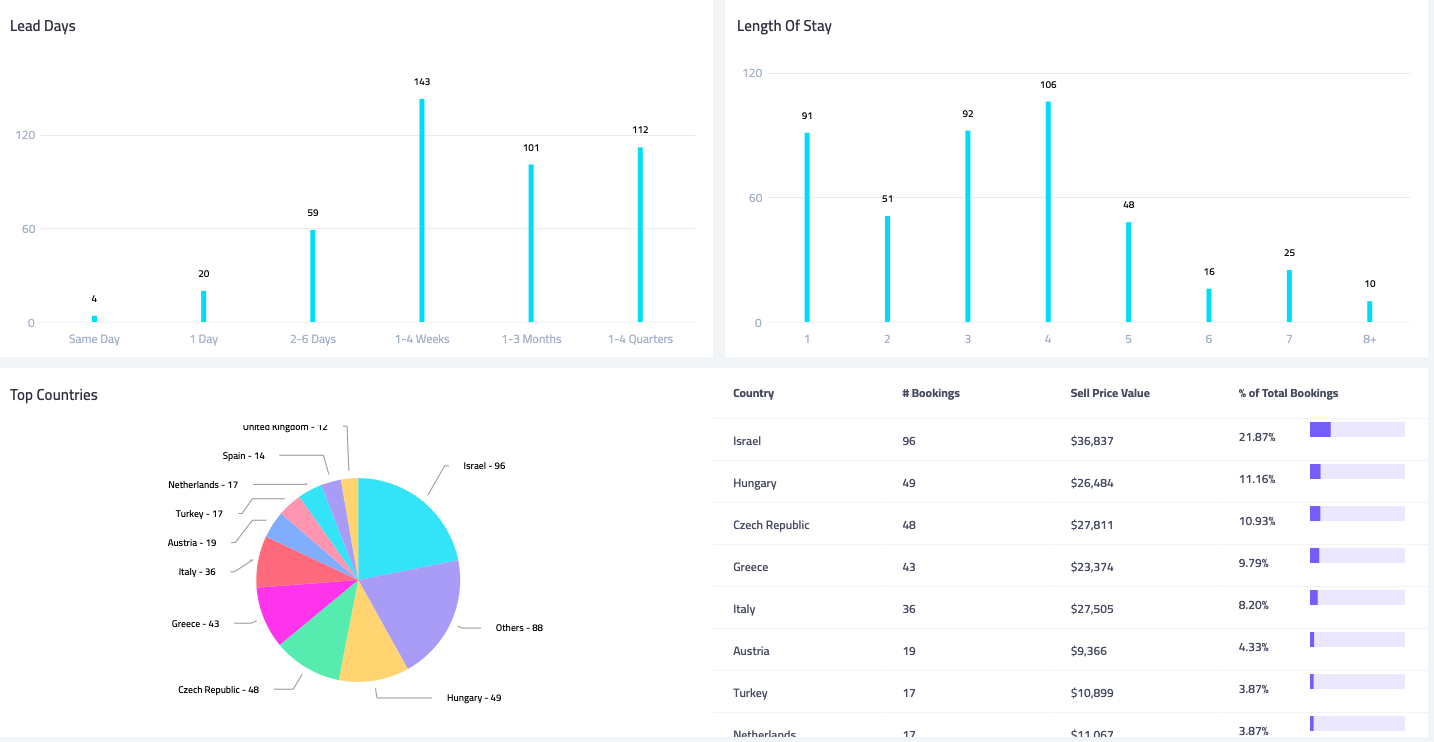Click the Lead Days chart title
This screenshot has width=1434, height=742.
(43, 26)
